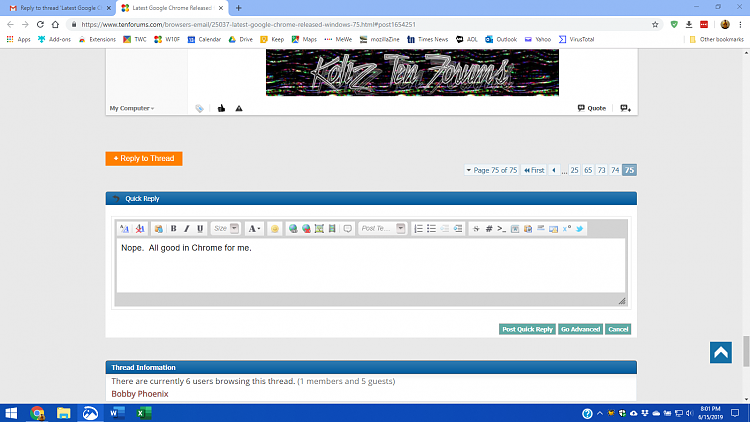Open the Post Template dropdown

click(x=383, y=229)
